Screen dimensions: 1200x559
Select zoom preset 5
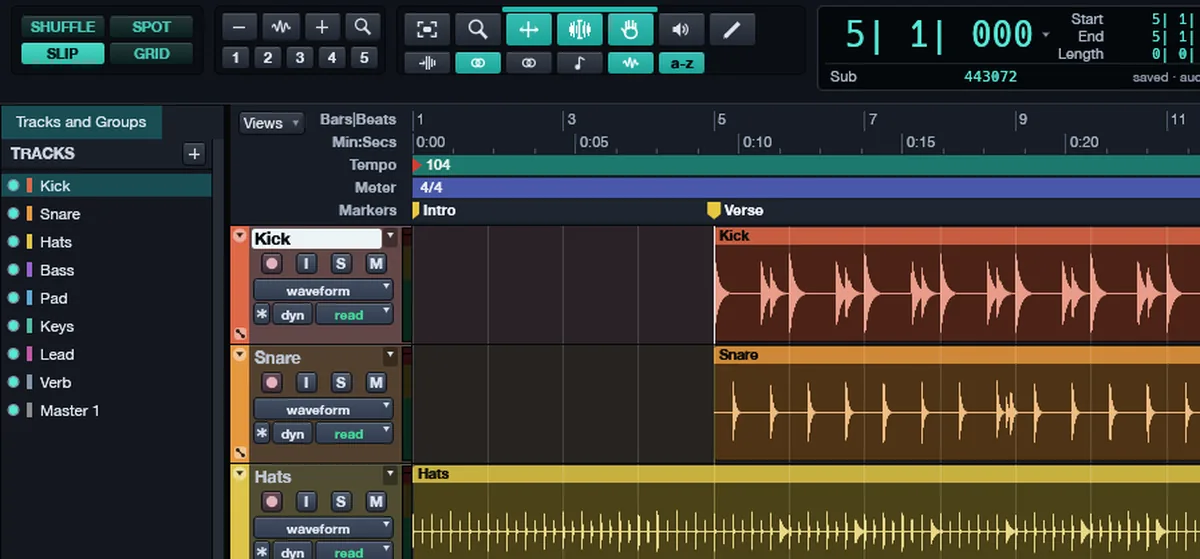(x=364, y=58)
